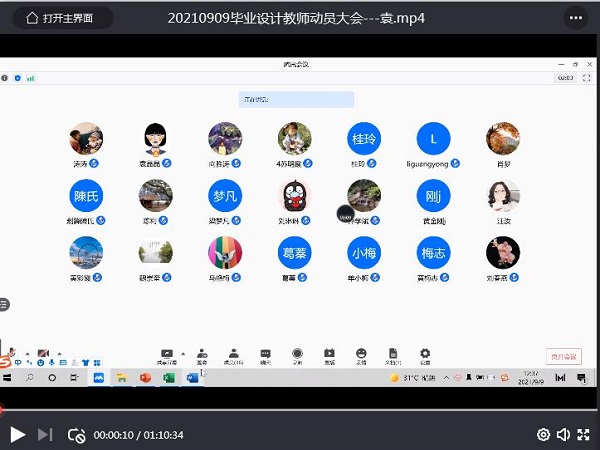
Task: Expand the system tray hidden icons chevron
Action: [x=446, y=378]
